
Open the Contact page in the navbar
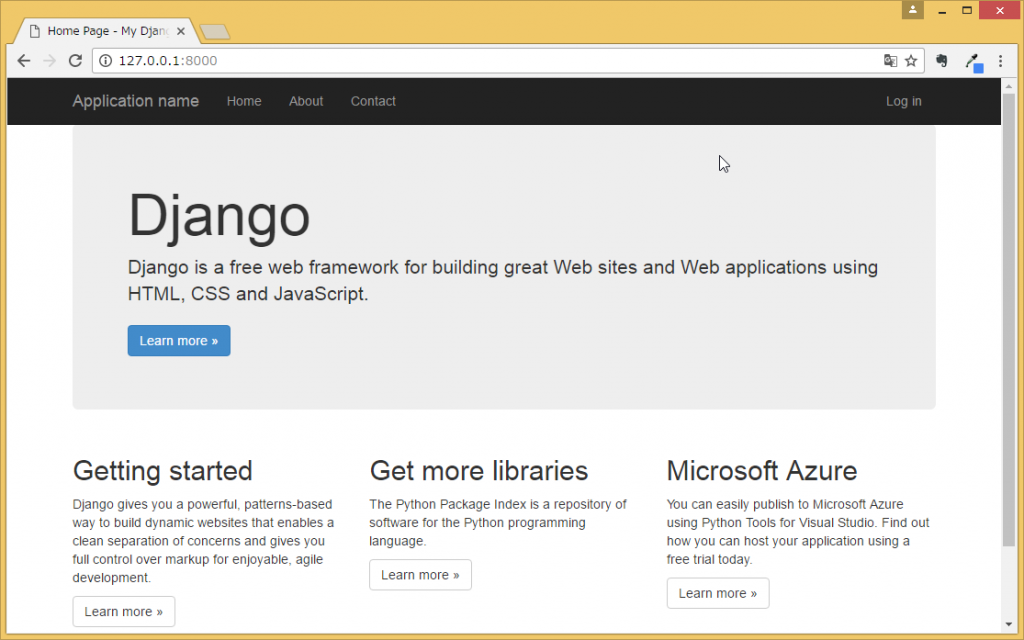point(372,101)
